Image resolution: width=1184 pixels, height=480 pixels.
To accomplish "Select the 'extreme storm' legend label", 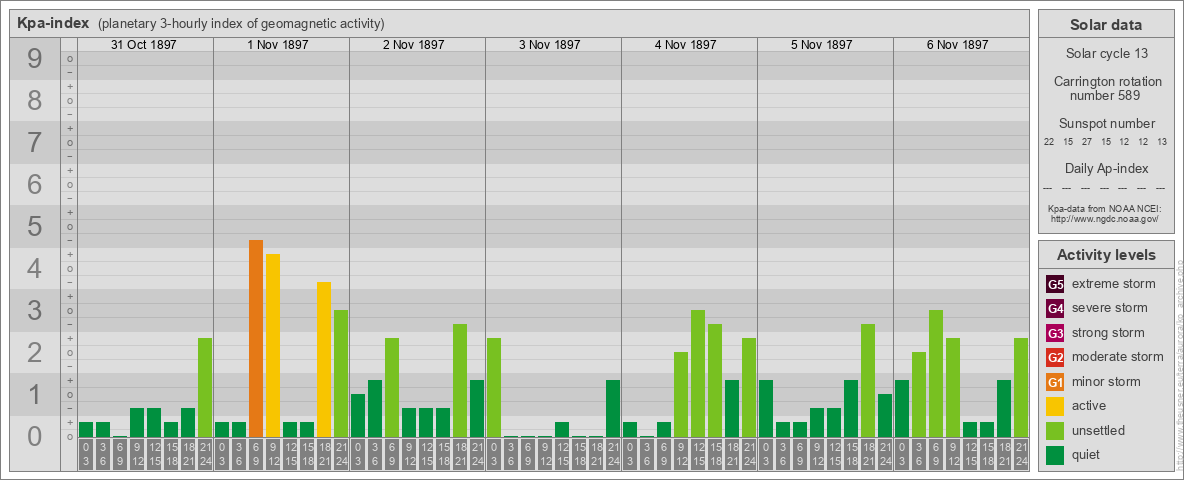I will [x=1113, y=284].
